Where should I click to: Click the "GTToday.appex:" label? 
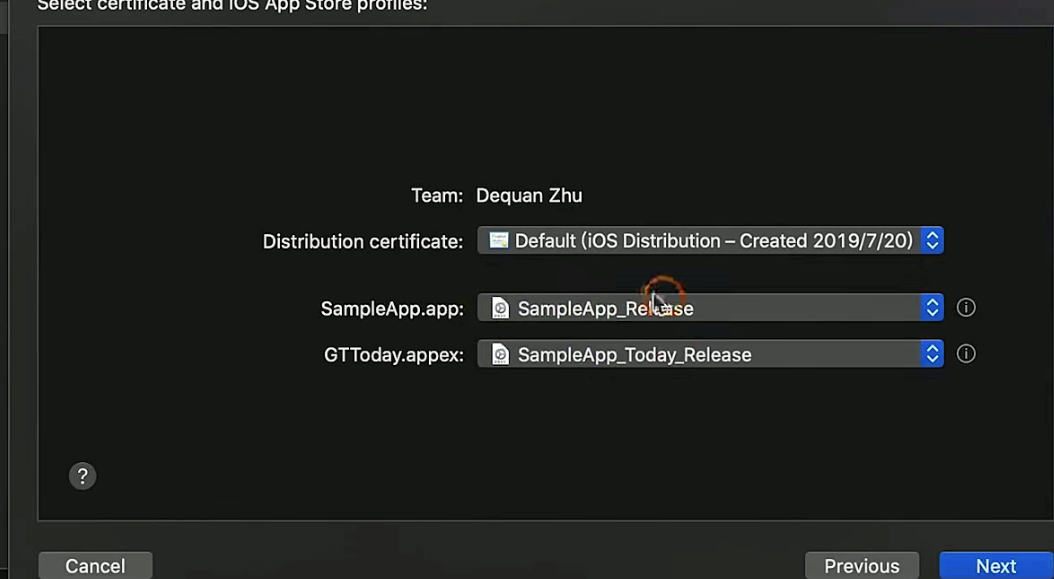394,355
